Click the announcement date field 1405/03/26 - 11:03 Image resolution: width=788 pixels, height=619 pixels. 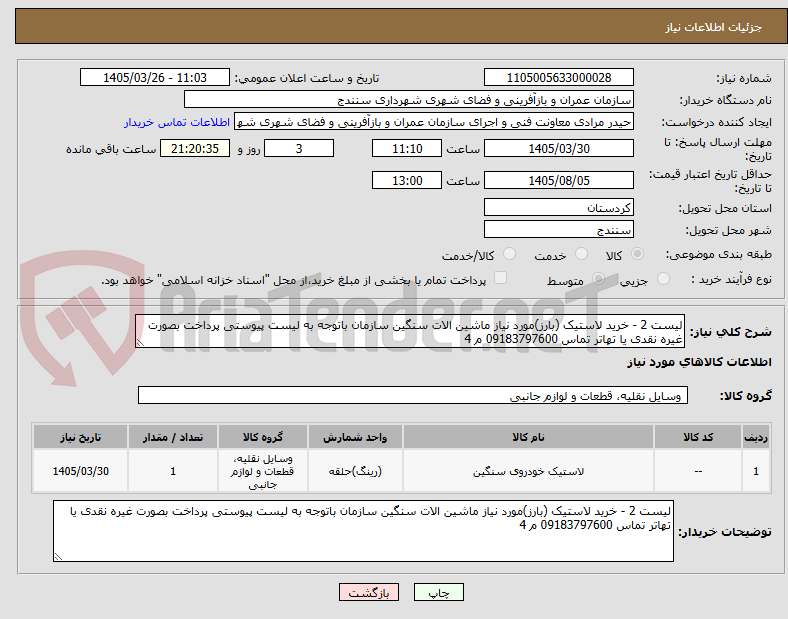(x=155, y=77)
